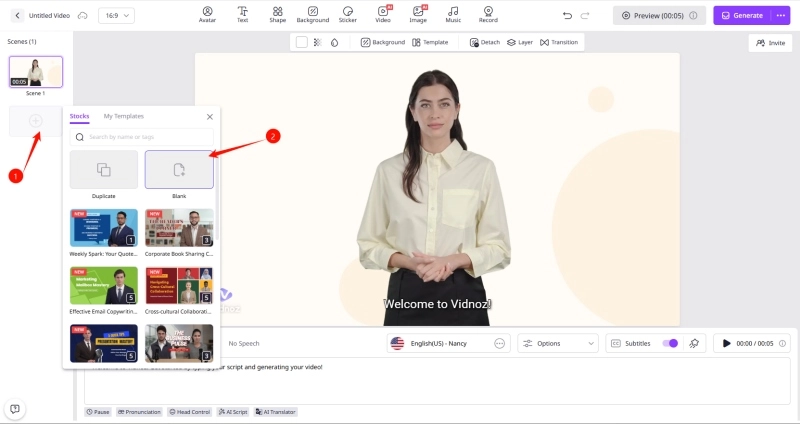Choose the Blank scene option
The height and width of the screenshot is (424, 800).
(x=179, y=169)
